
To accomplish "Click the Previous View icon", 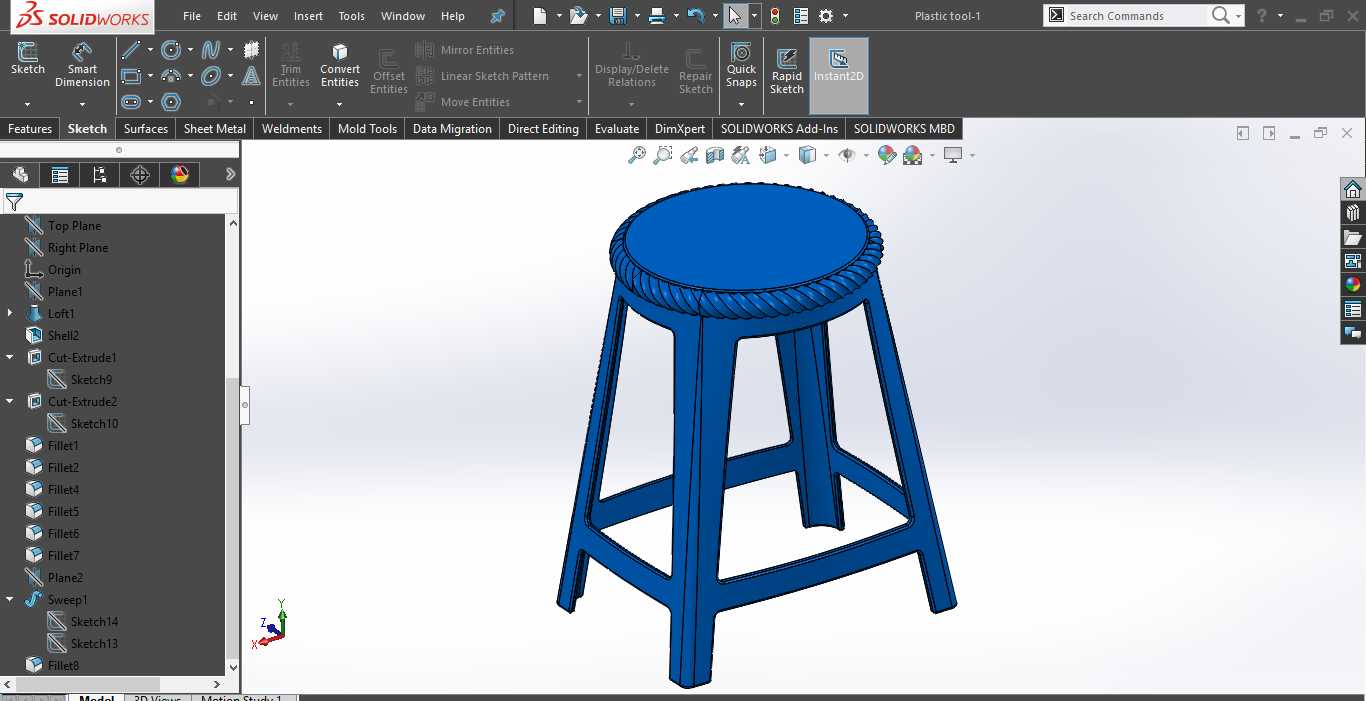I will (x=689, y=155).
